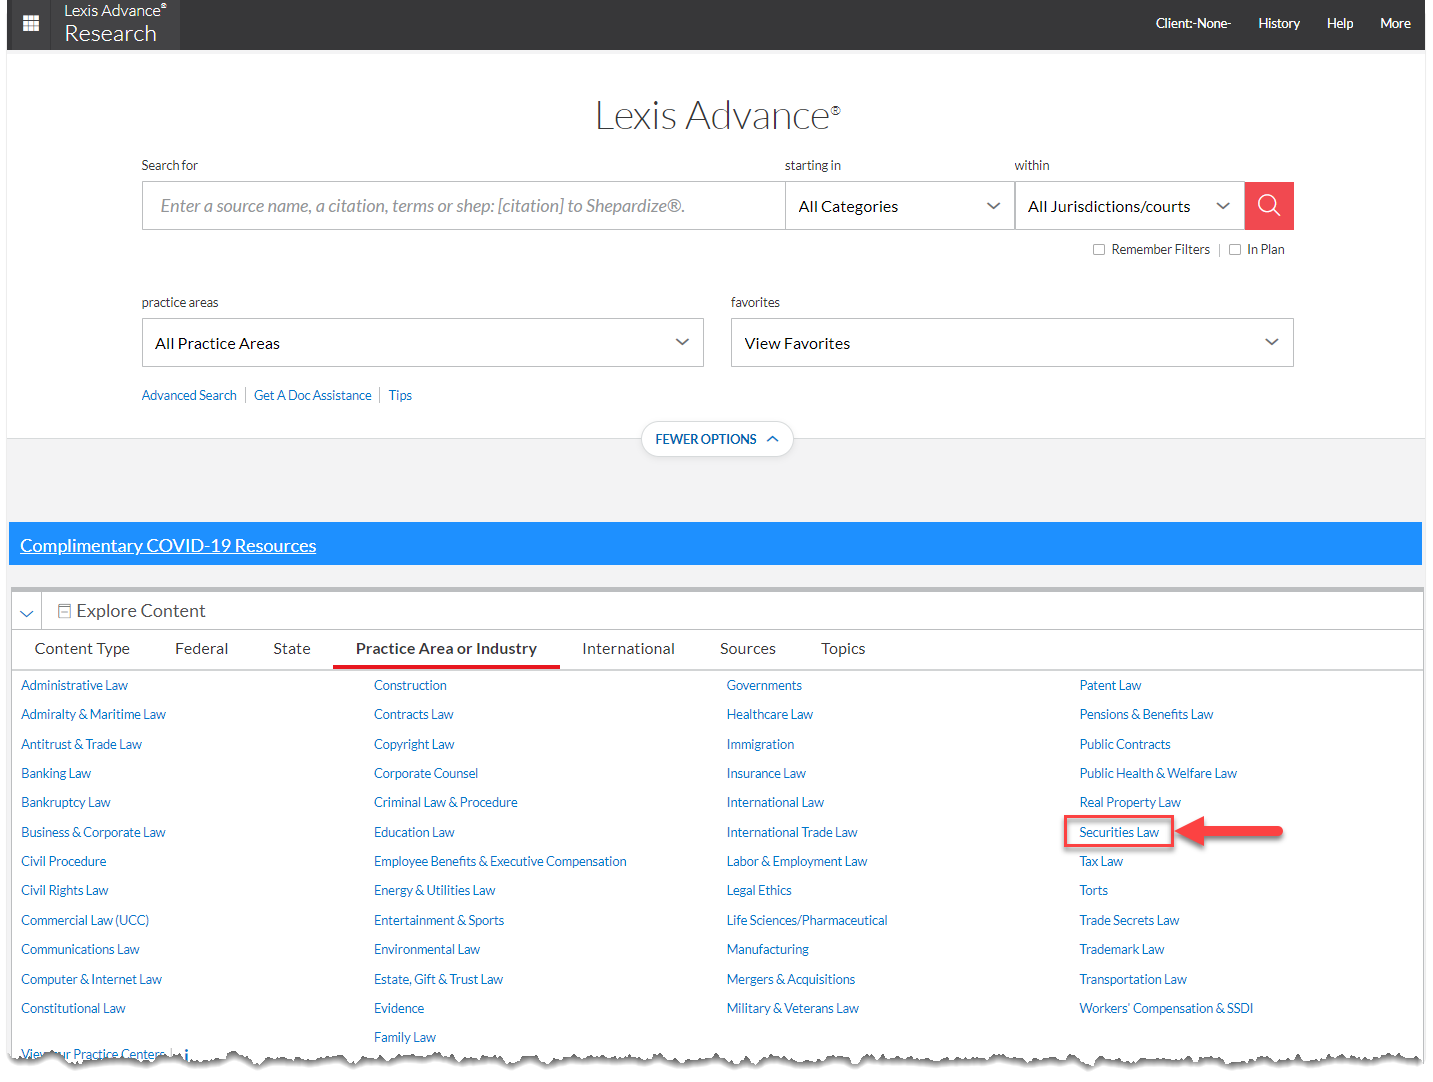
Task: Open the International Trade Law link
Action: [x=792, y=832]
